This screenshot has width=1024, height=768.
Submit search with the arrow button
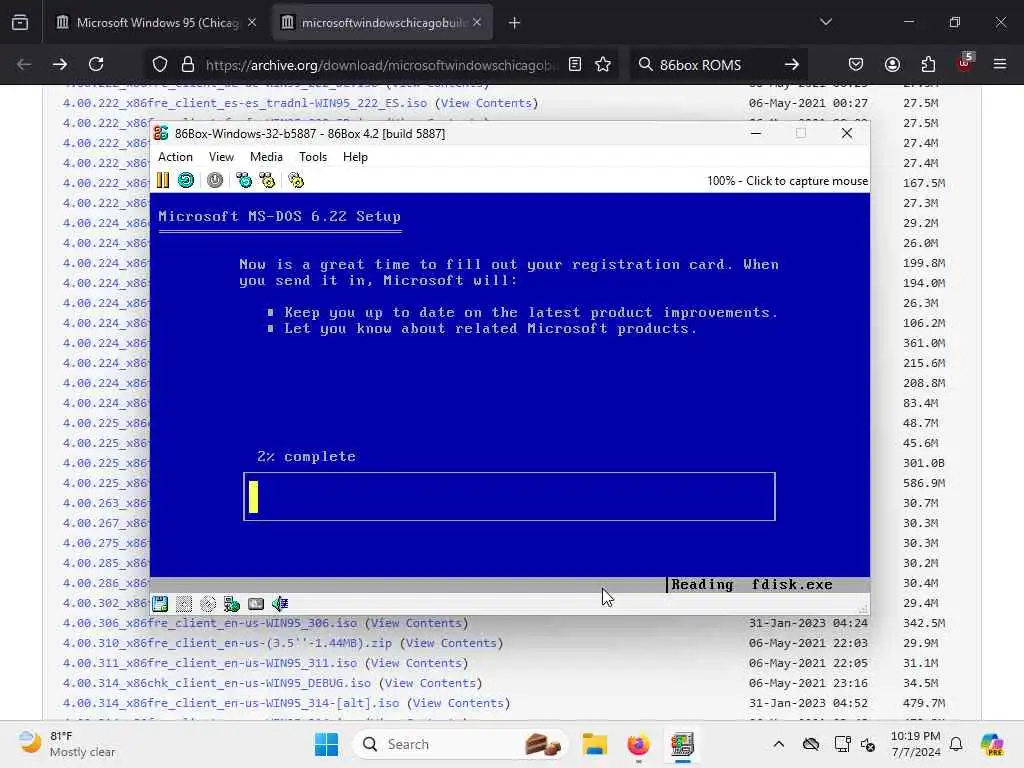click(792, 64)
